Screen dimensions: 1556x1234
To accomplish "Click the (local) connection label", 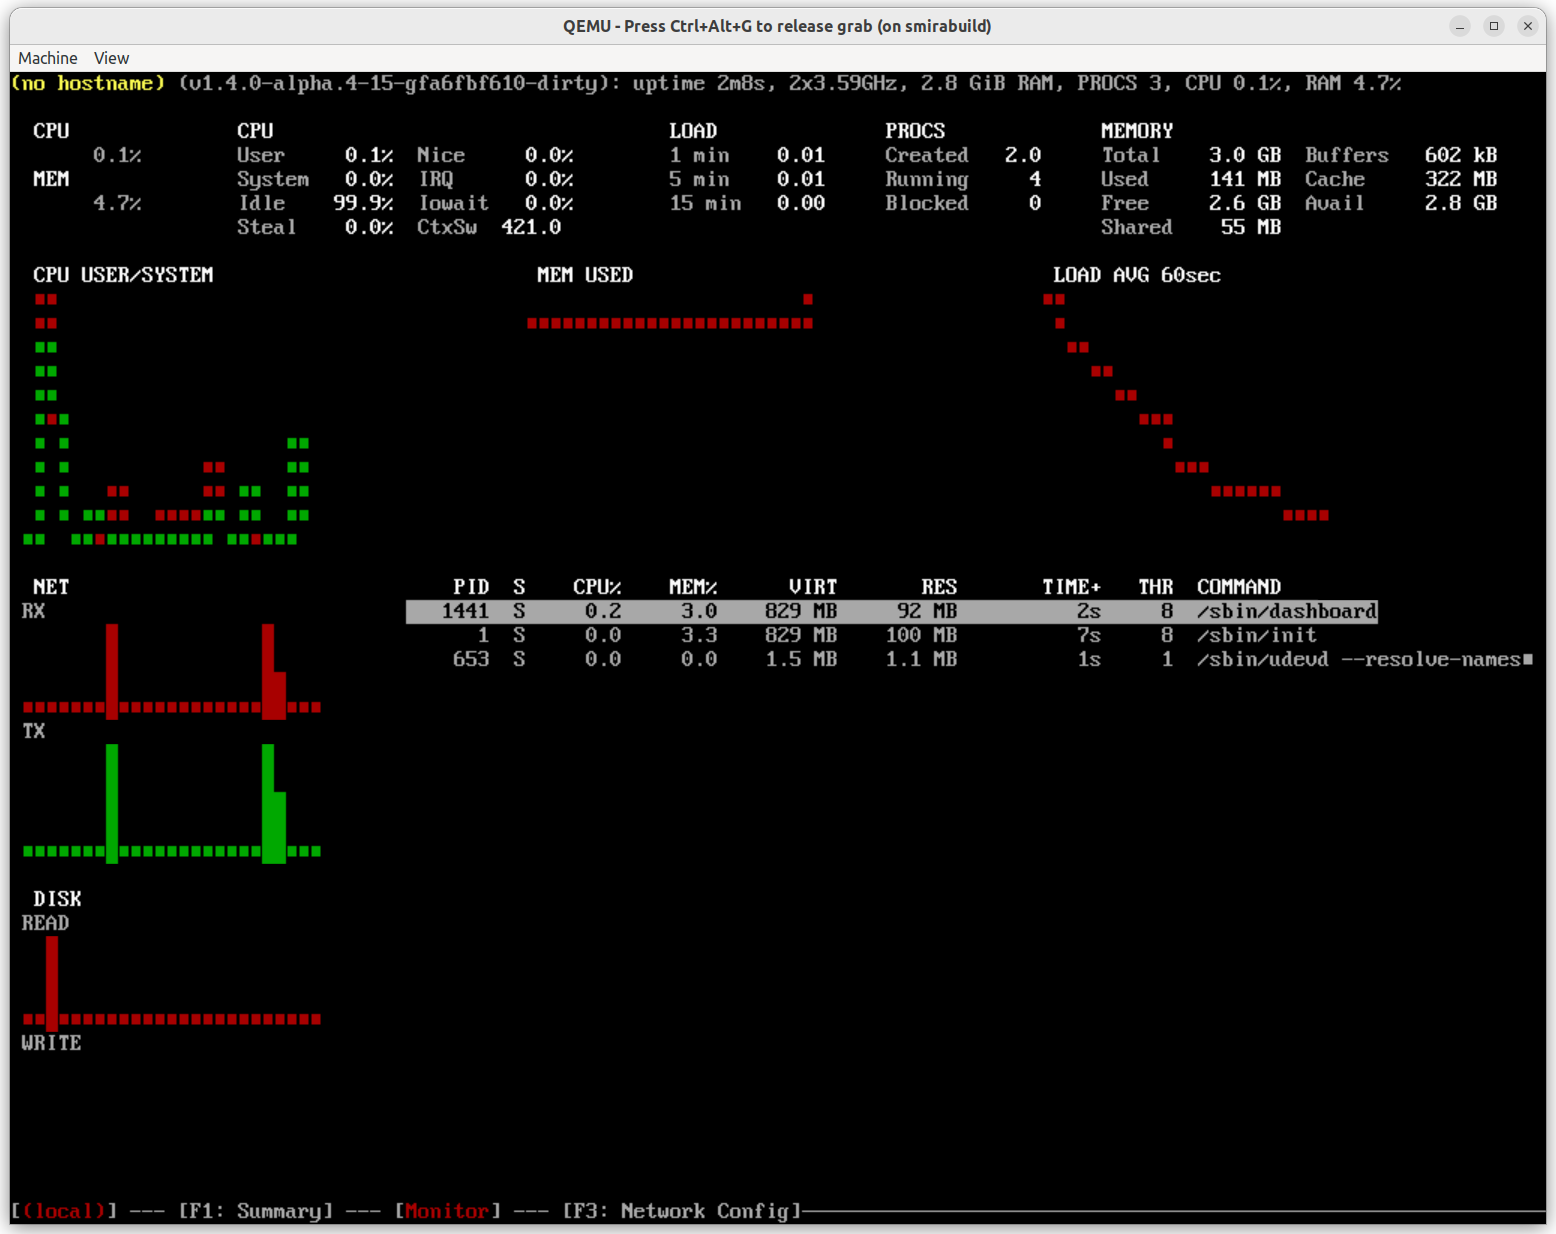I will coord(63,1211).
